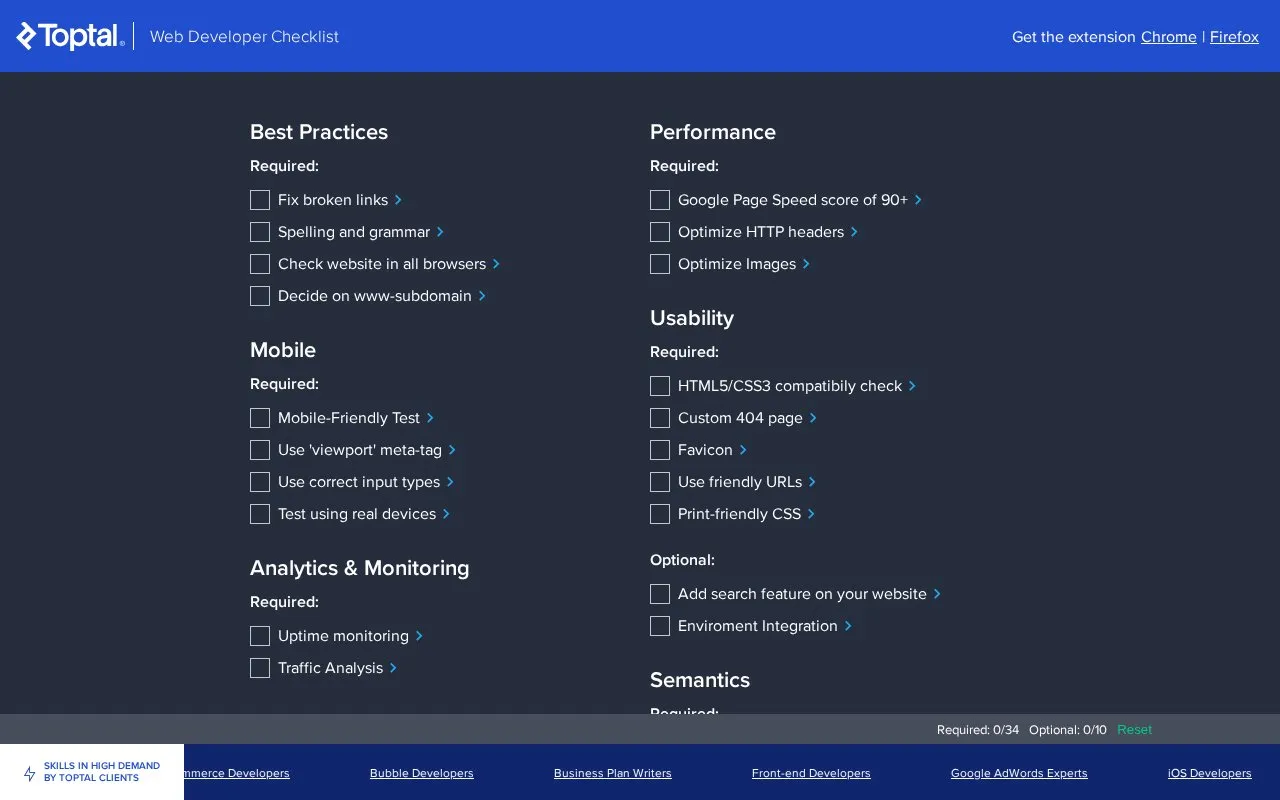Check Google Page Speed score box
Screen dimensions: 1280x800
[660, 200]
